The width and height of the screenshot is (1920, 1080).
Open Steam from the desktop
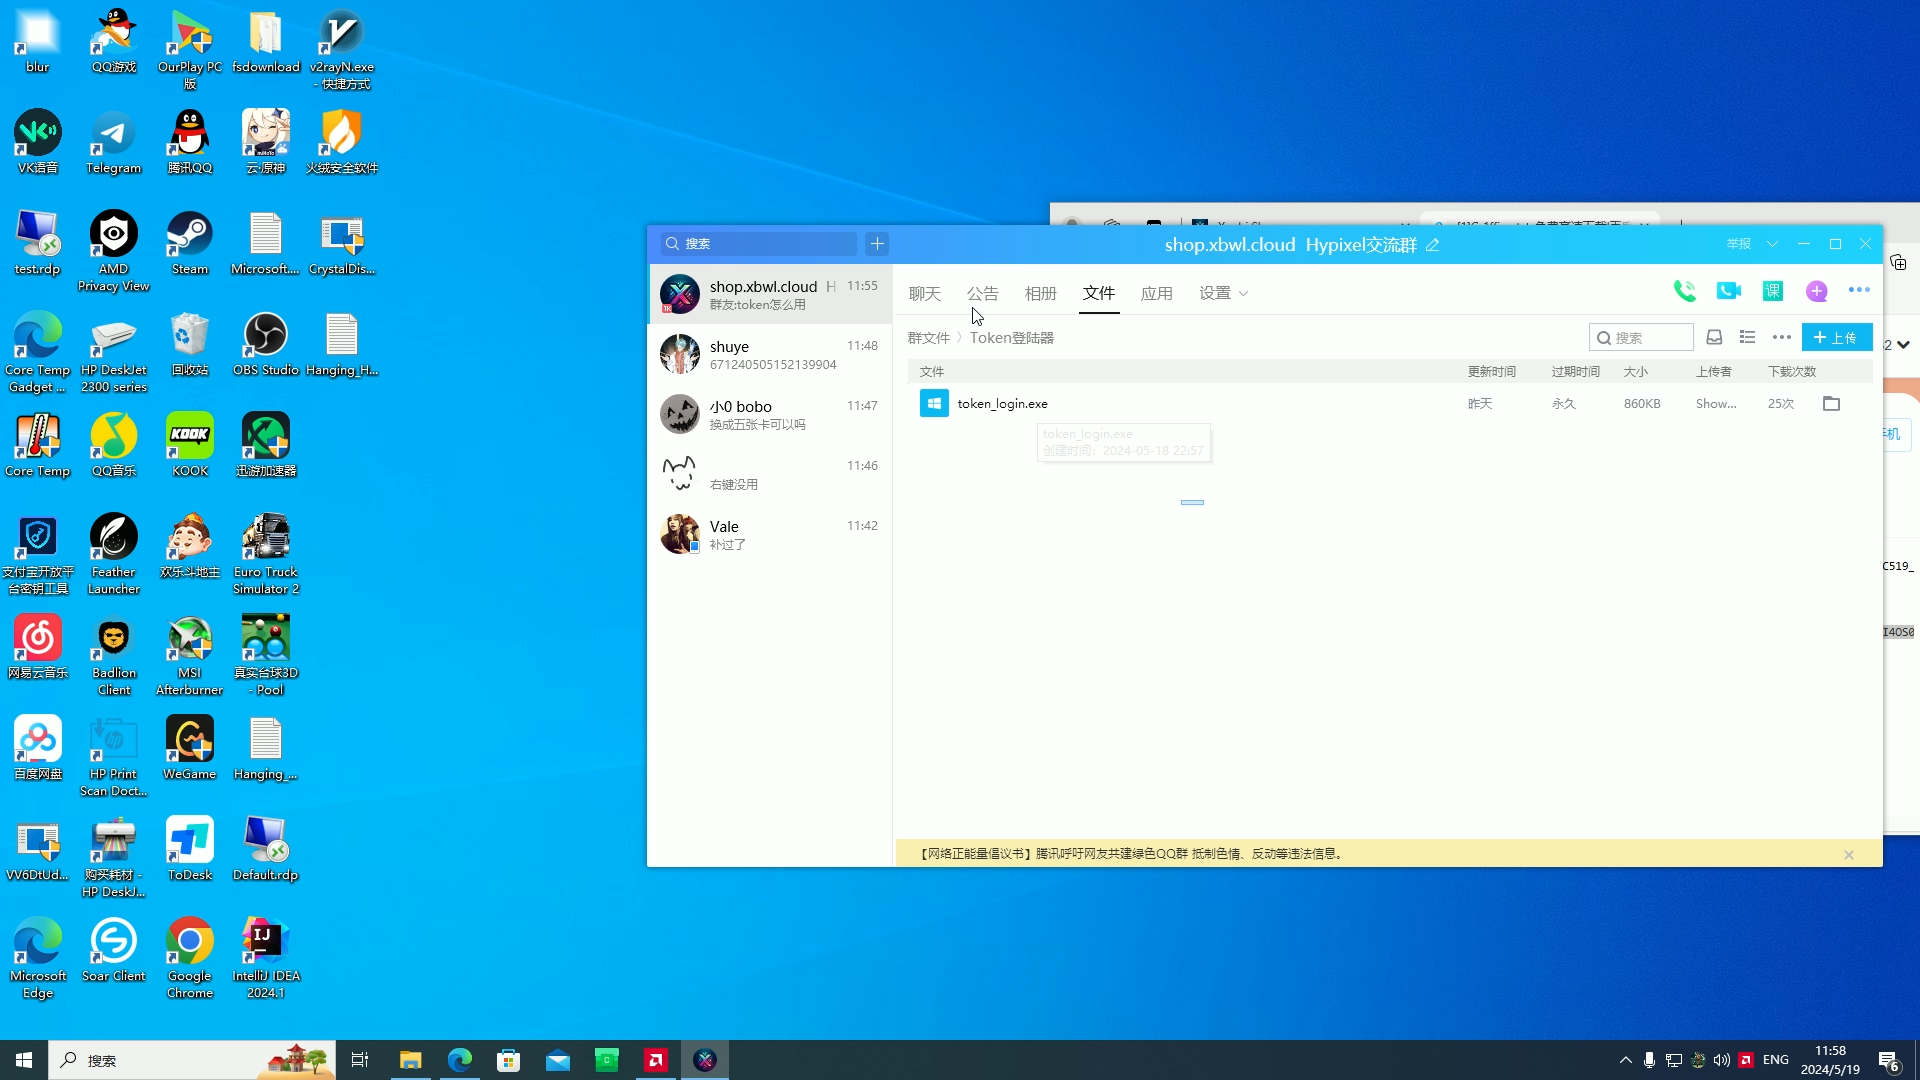(189, 243)
